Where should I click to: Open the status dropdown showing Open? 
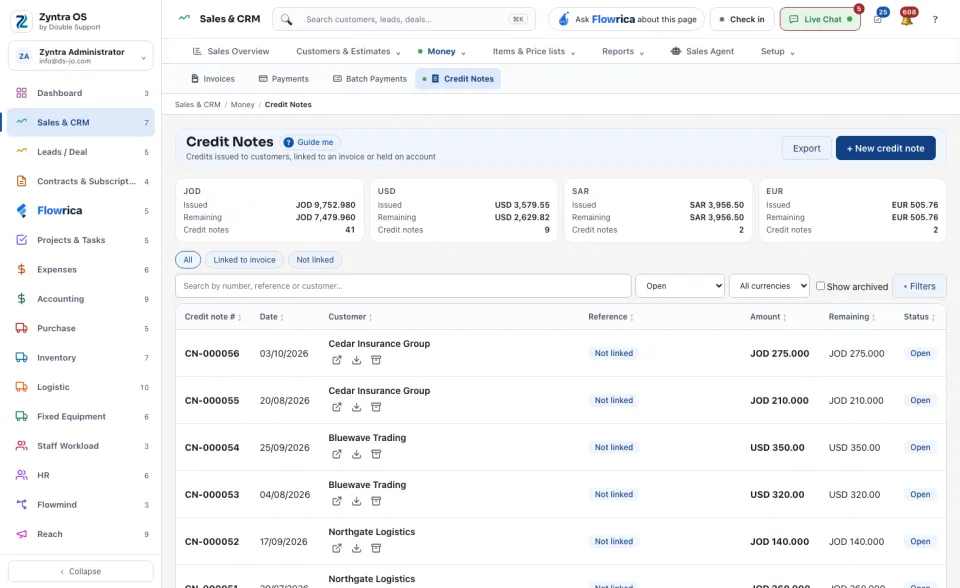coord(680,286)
